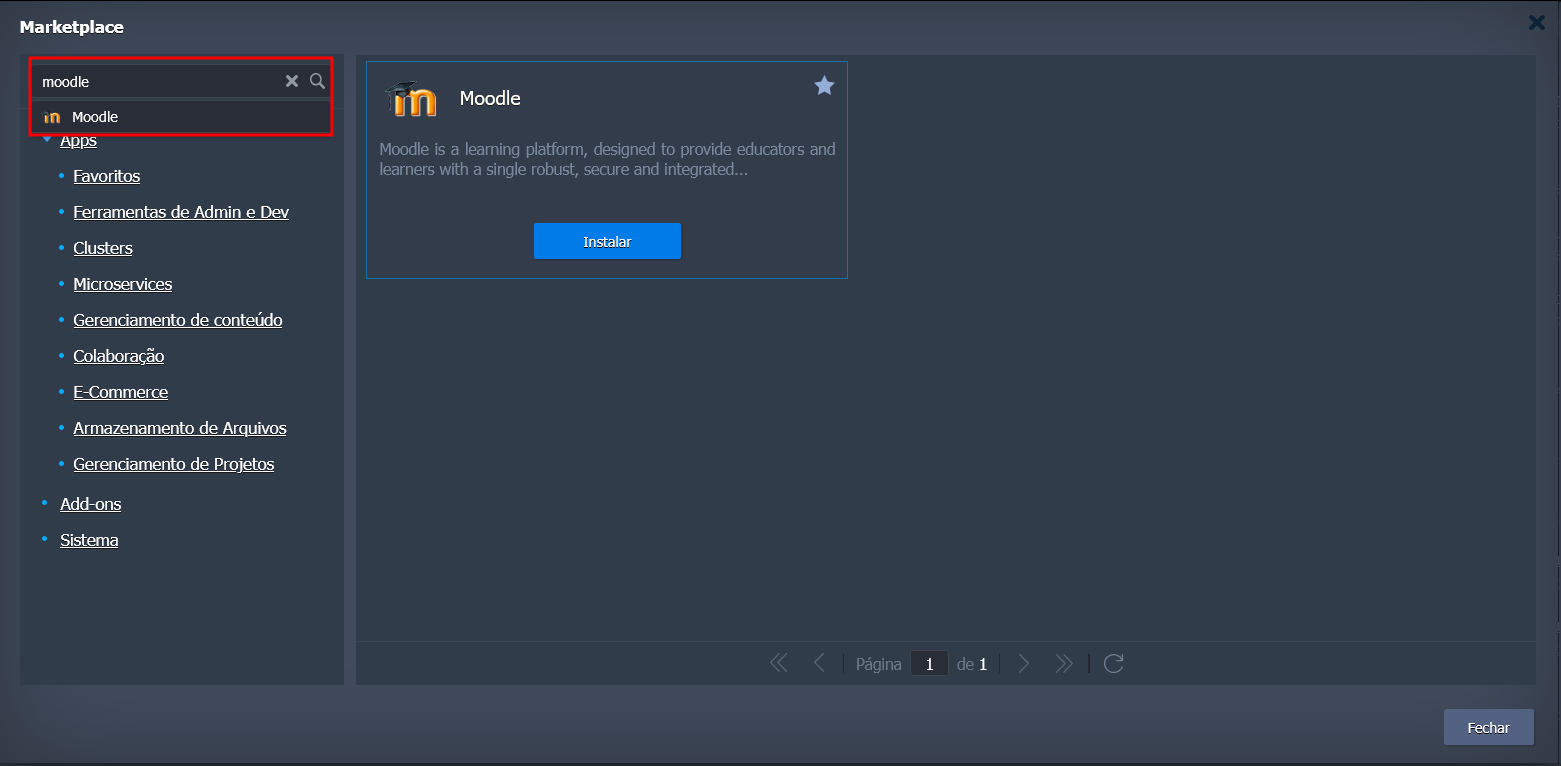Refresh the marketplace results list
Viewport: 1561px width, 766px height.
point(1113,663)
